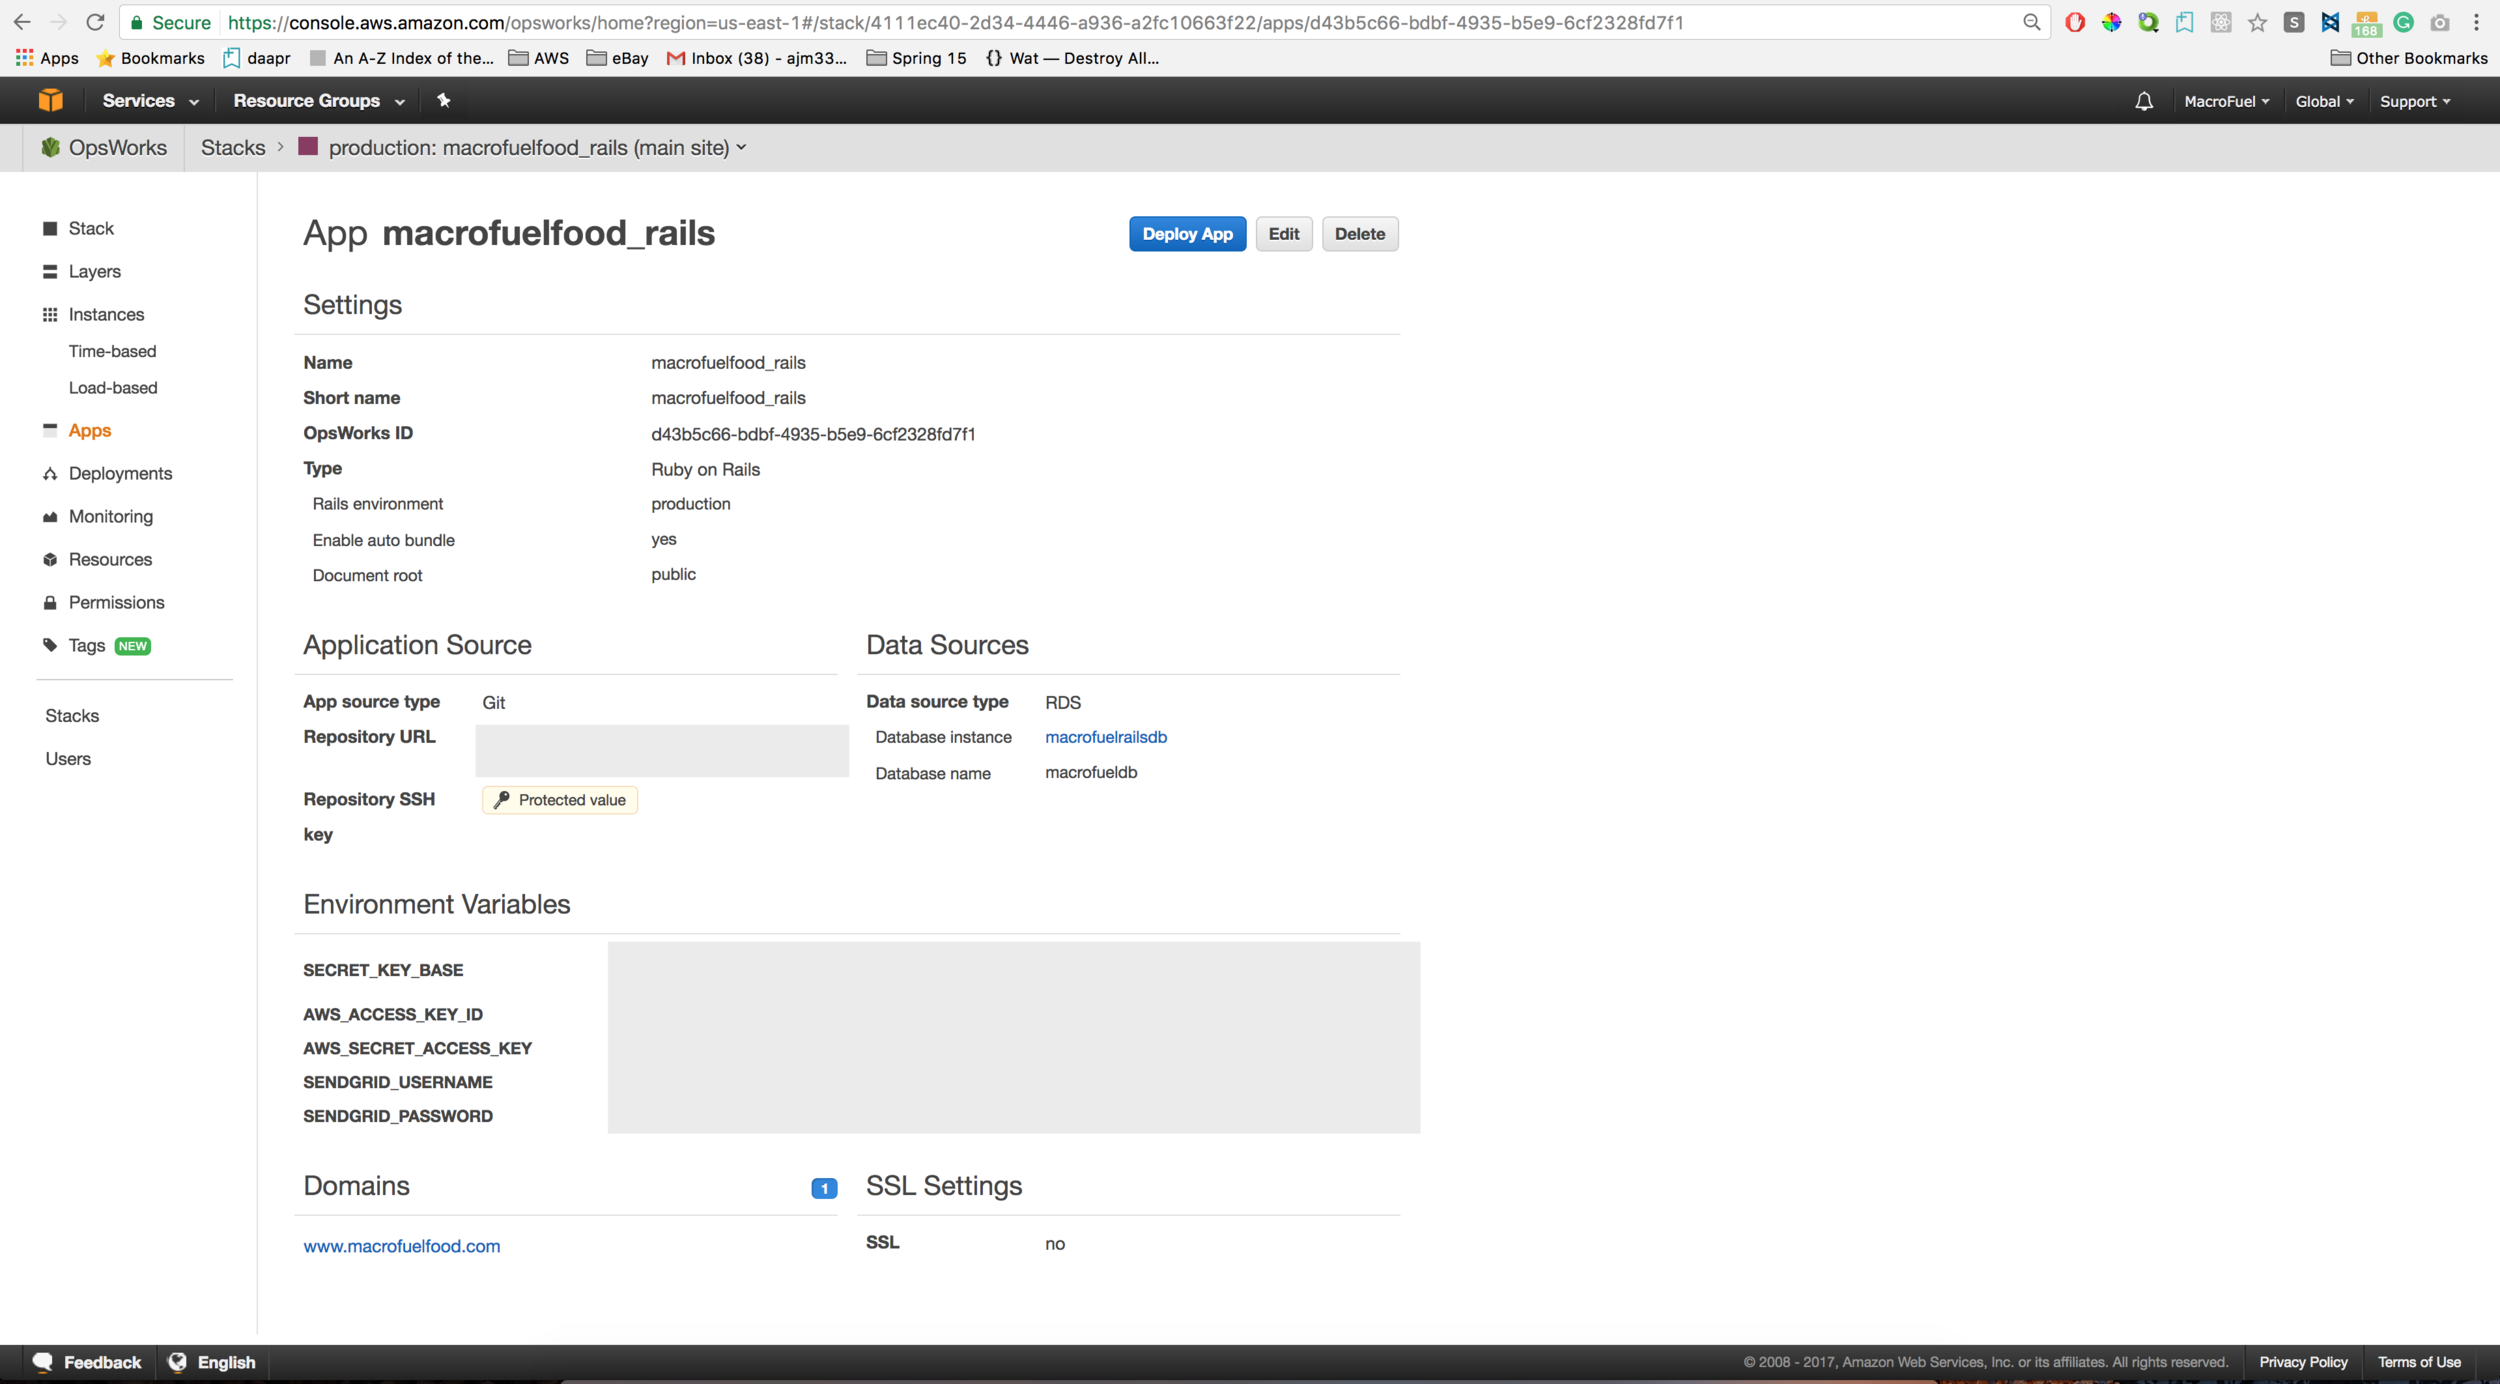This screenshot has height=1384, width=2500.
Task: Expand the Resource Groups dropdown
Action: pos(319,100)
